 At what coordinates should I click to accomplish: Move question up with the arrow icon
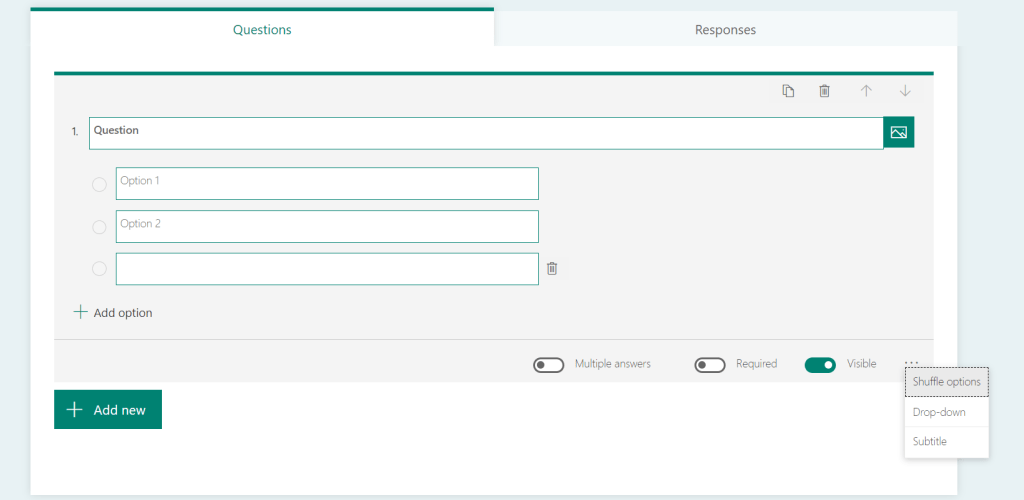866,91
